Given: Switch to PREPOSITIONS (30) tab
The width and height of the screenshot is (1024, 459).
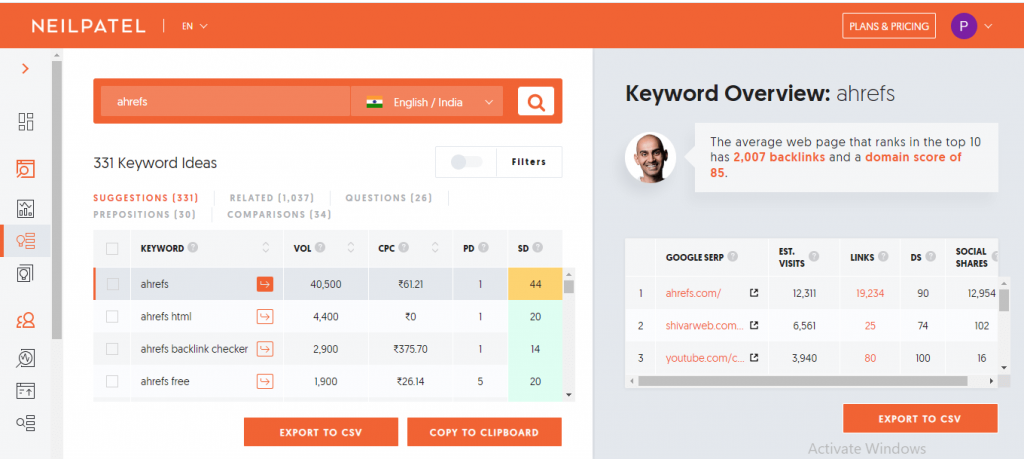Looking at the screenshot, I should pyautogui.click(x=144, y=214).
